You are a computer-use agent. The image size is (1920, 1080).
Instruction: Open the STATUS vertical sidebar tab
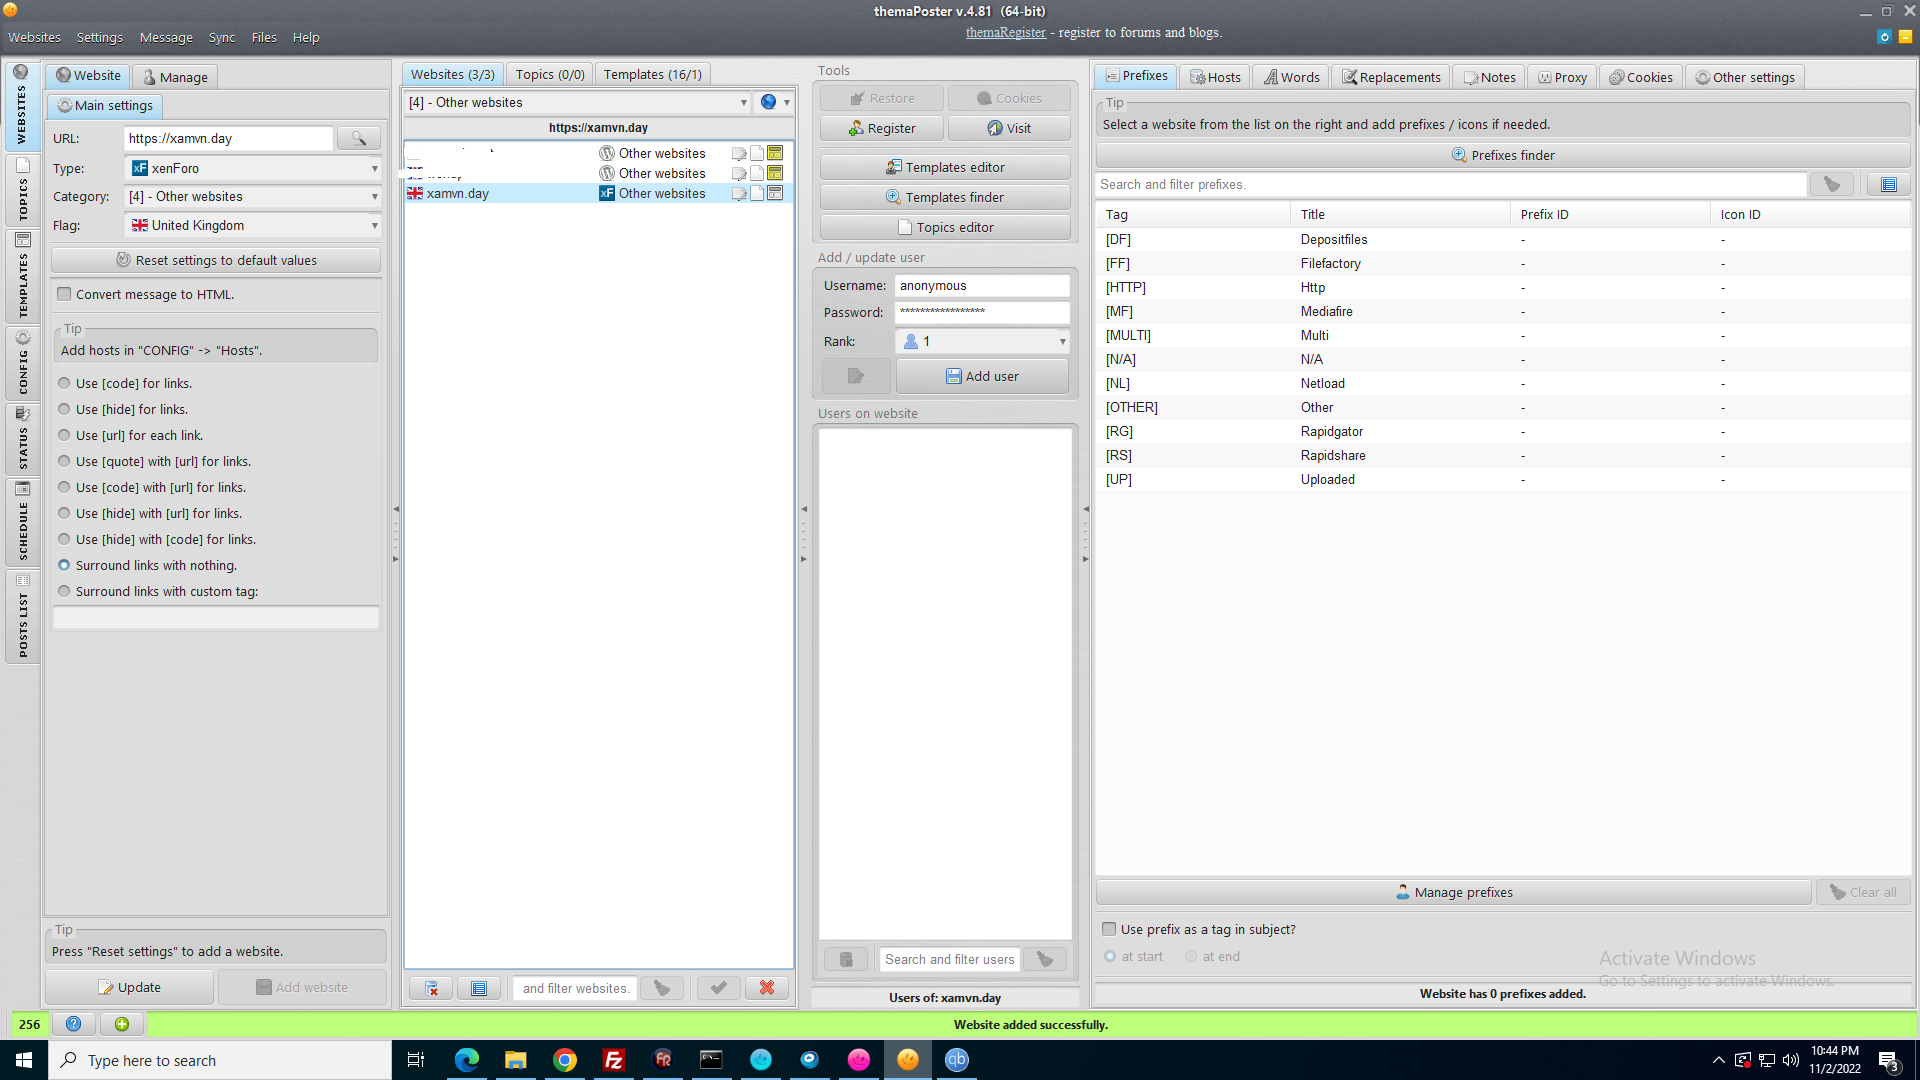click(x=22, y=438)
